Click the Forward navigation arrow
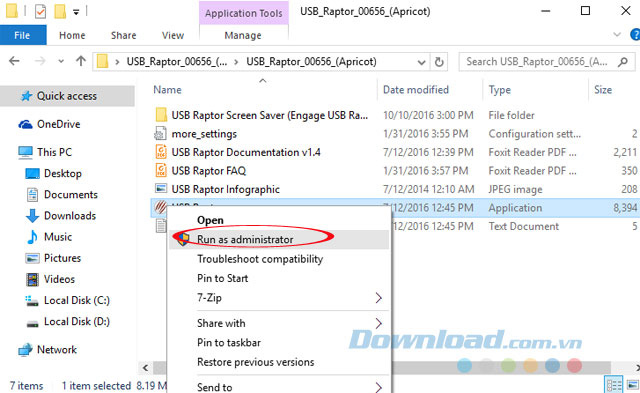Image resolution: width=640 pixels, height=393 pixels. 40,61
